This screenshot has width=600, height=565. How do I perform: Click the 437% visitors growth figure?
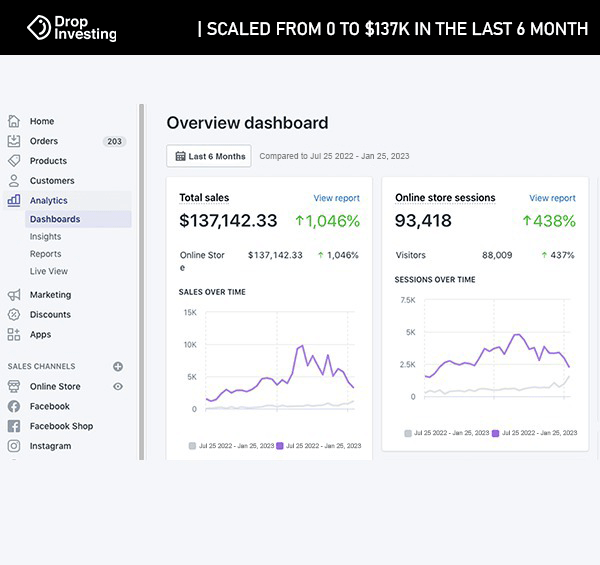point(558,255)
